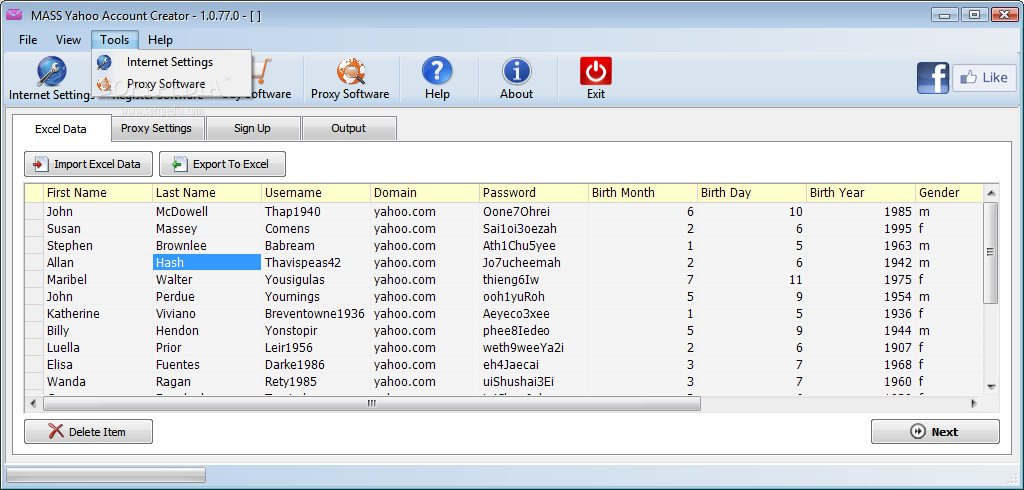This screenshot has width=1024, height=490.
Task: Open the Help menu
Action: pos(161,40)
